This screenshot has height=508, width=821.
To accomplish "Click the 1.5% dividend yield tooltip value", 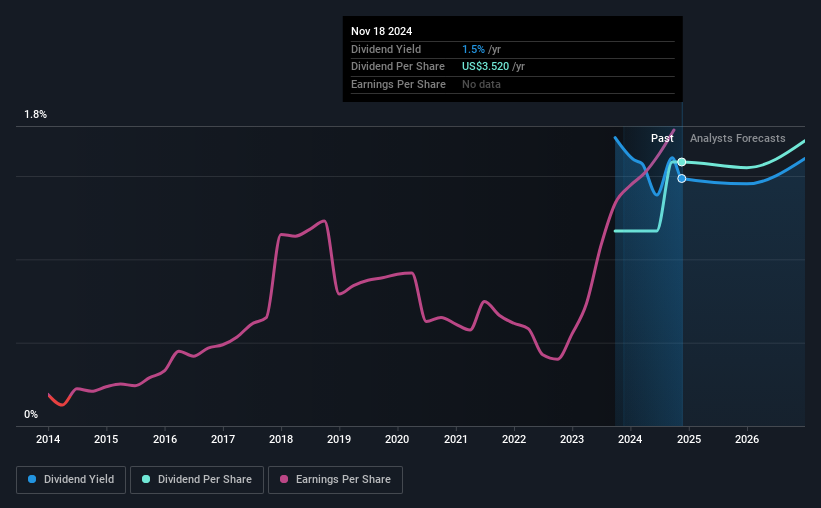I will 473,49.
